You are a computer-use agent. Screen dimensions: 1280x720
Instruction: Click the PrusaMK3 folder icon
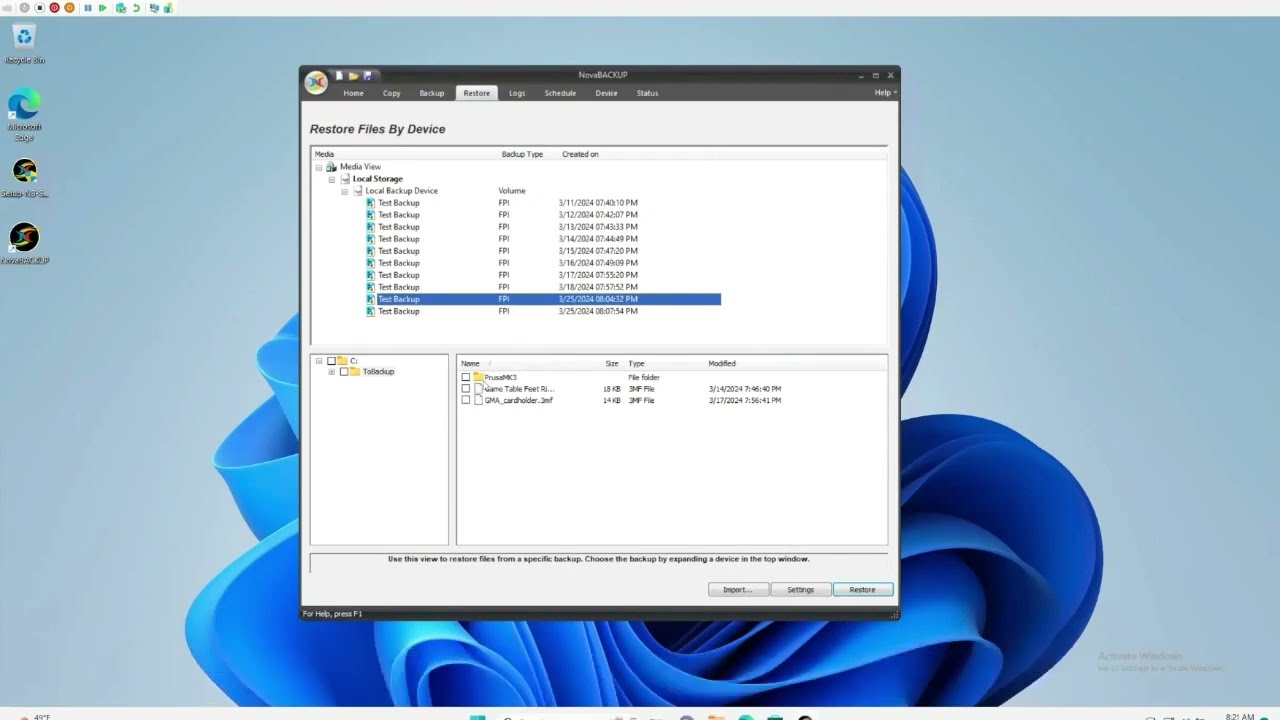point(478,377)
